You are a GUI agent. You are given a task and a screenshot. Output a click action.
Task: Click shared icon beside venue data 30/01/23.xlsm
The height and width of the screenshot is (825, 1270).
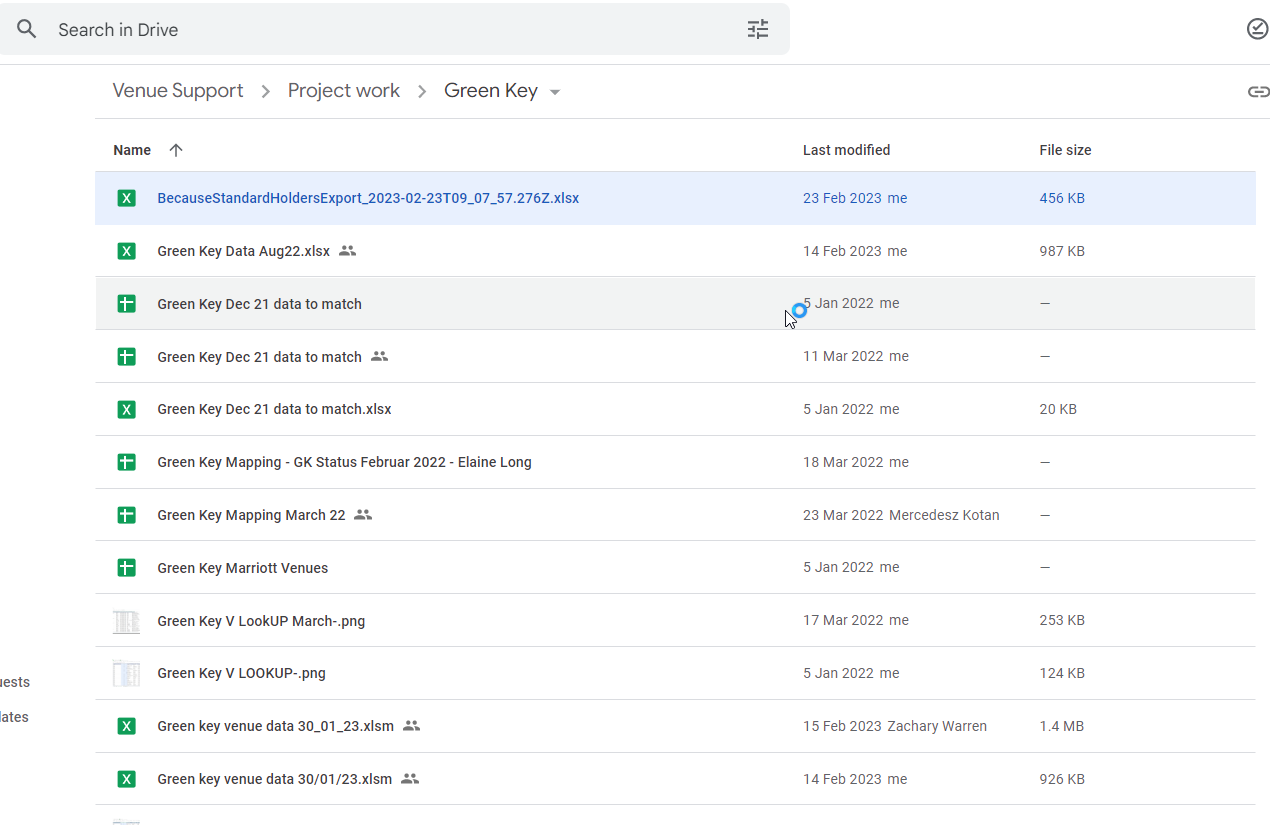tap(409, 779)
